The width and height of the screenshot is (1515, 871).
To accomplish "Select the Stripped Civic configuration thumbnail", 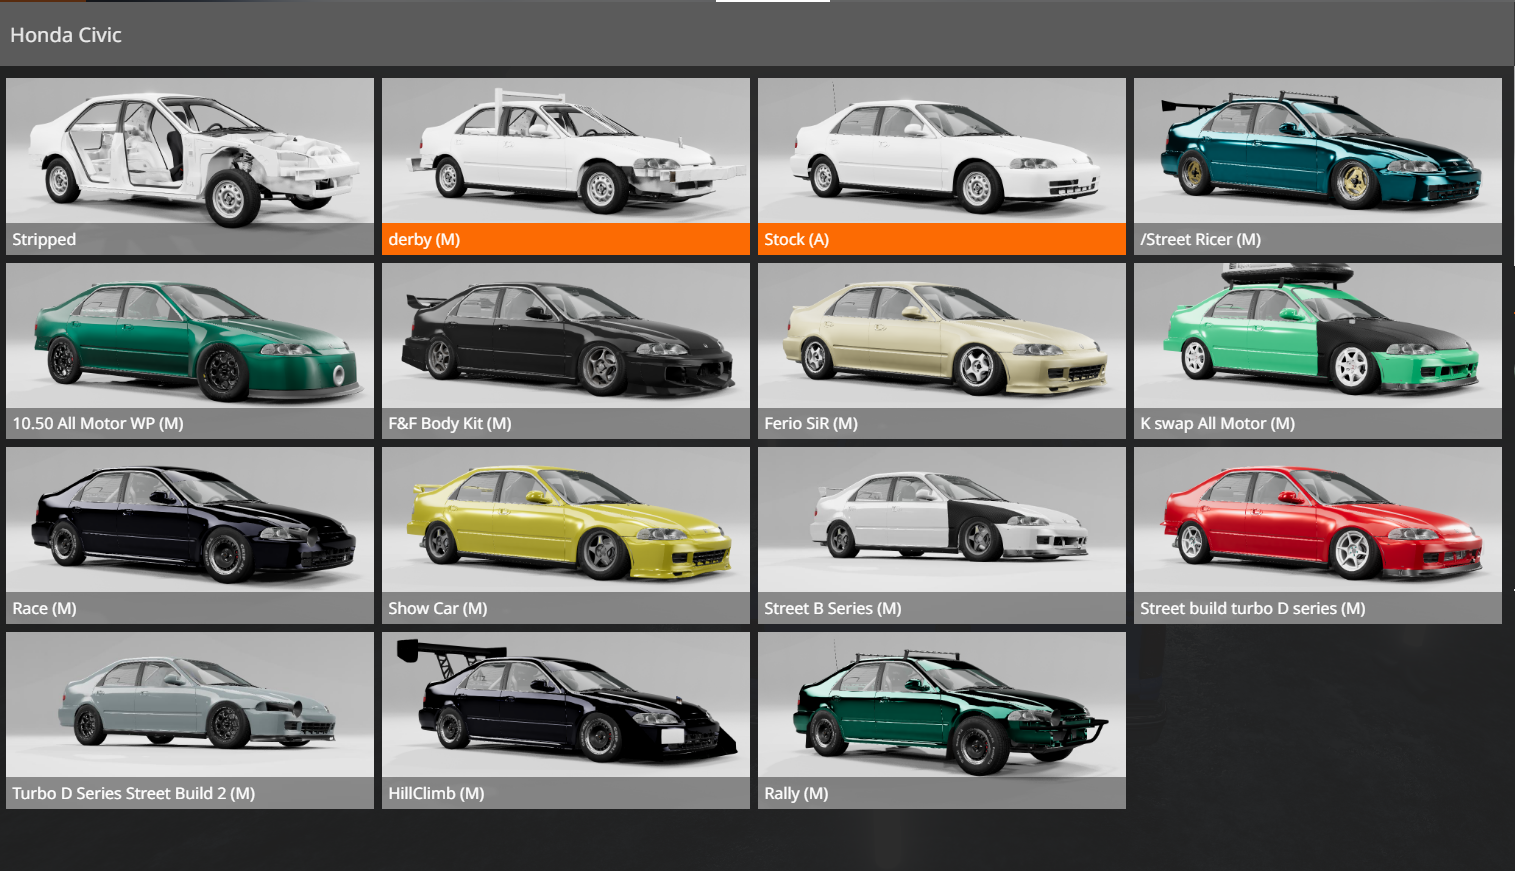I will pyautogui.click(x=190, y=166).
